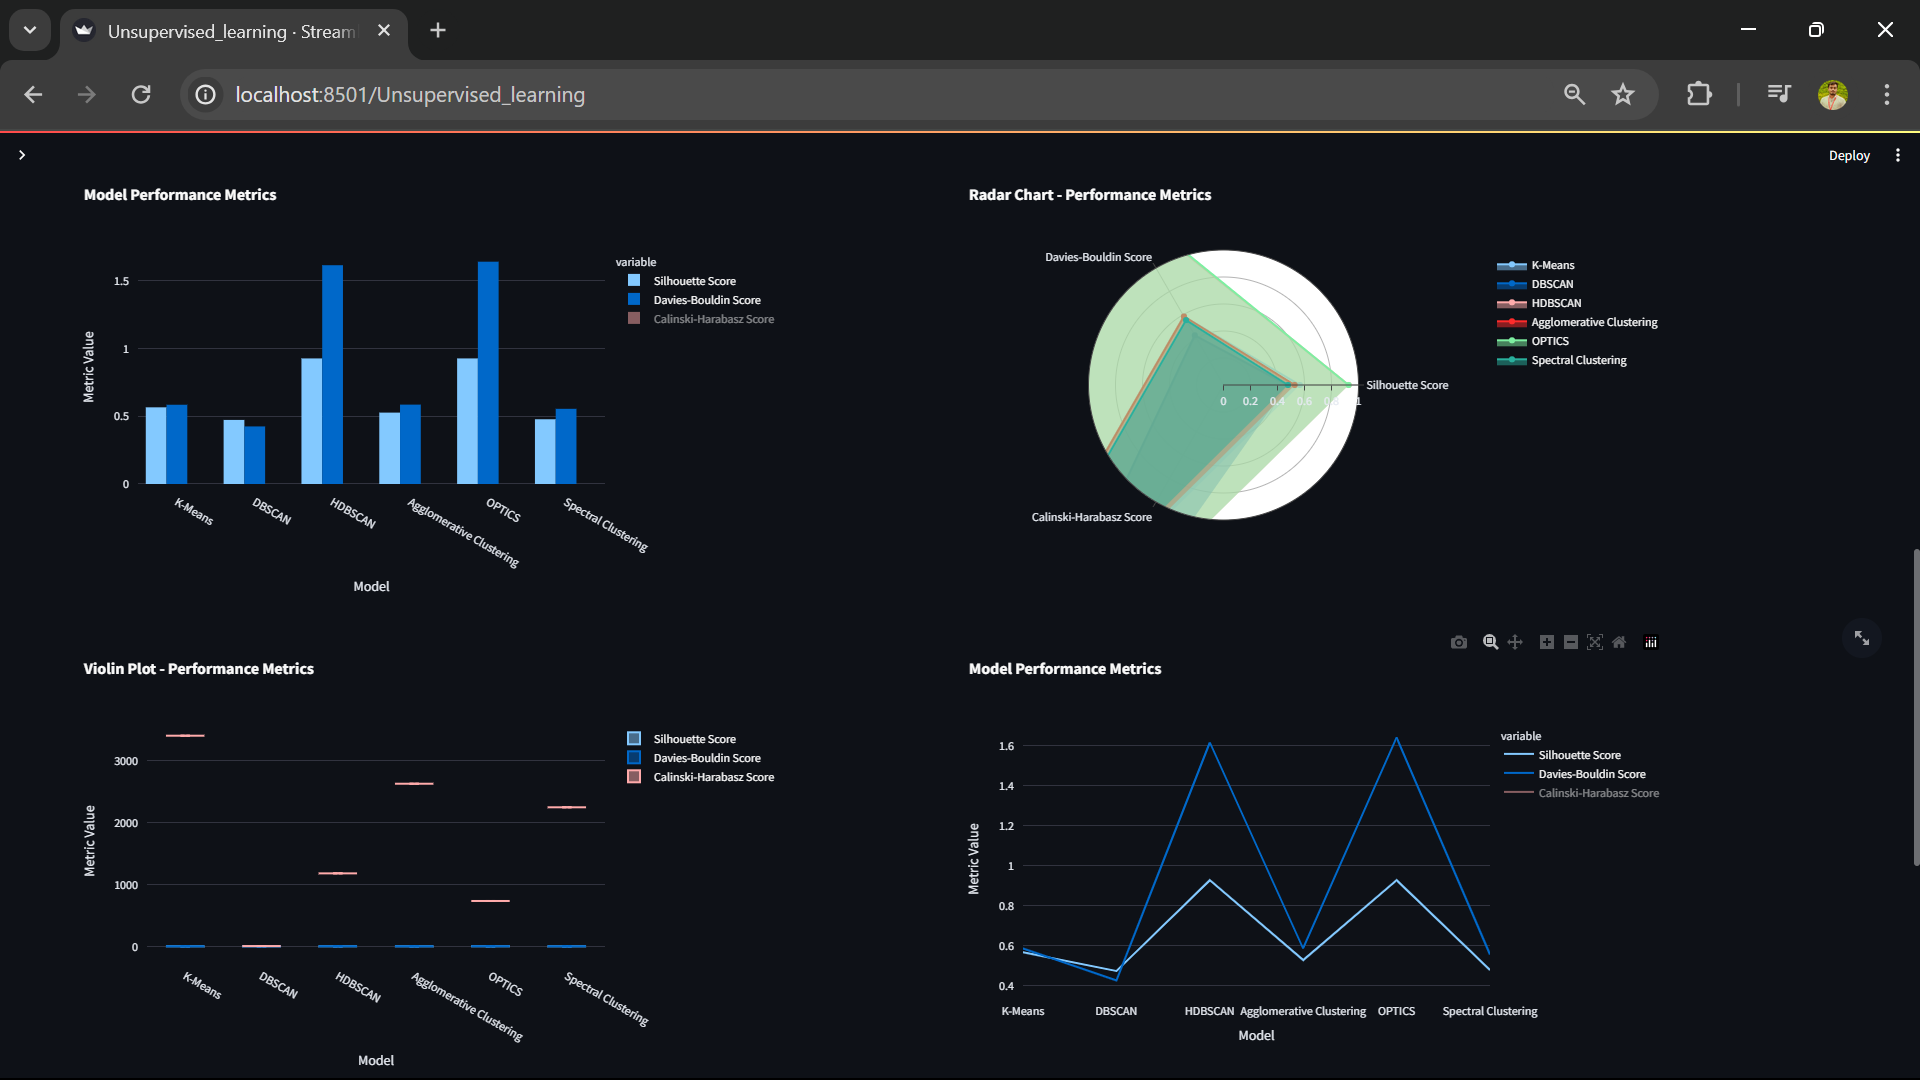Bookmark this page with star icon
This screenshot has width=1920, height=1080.
coord(1623,94)
